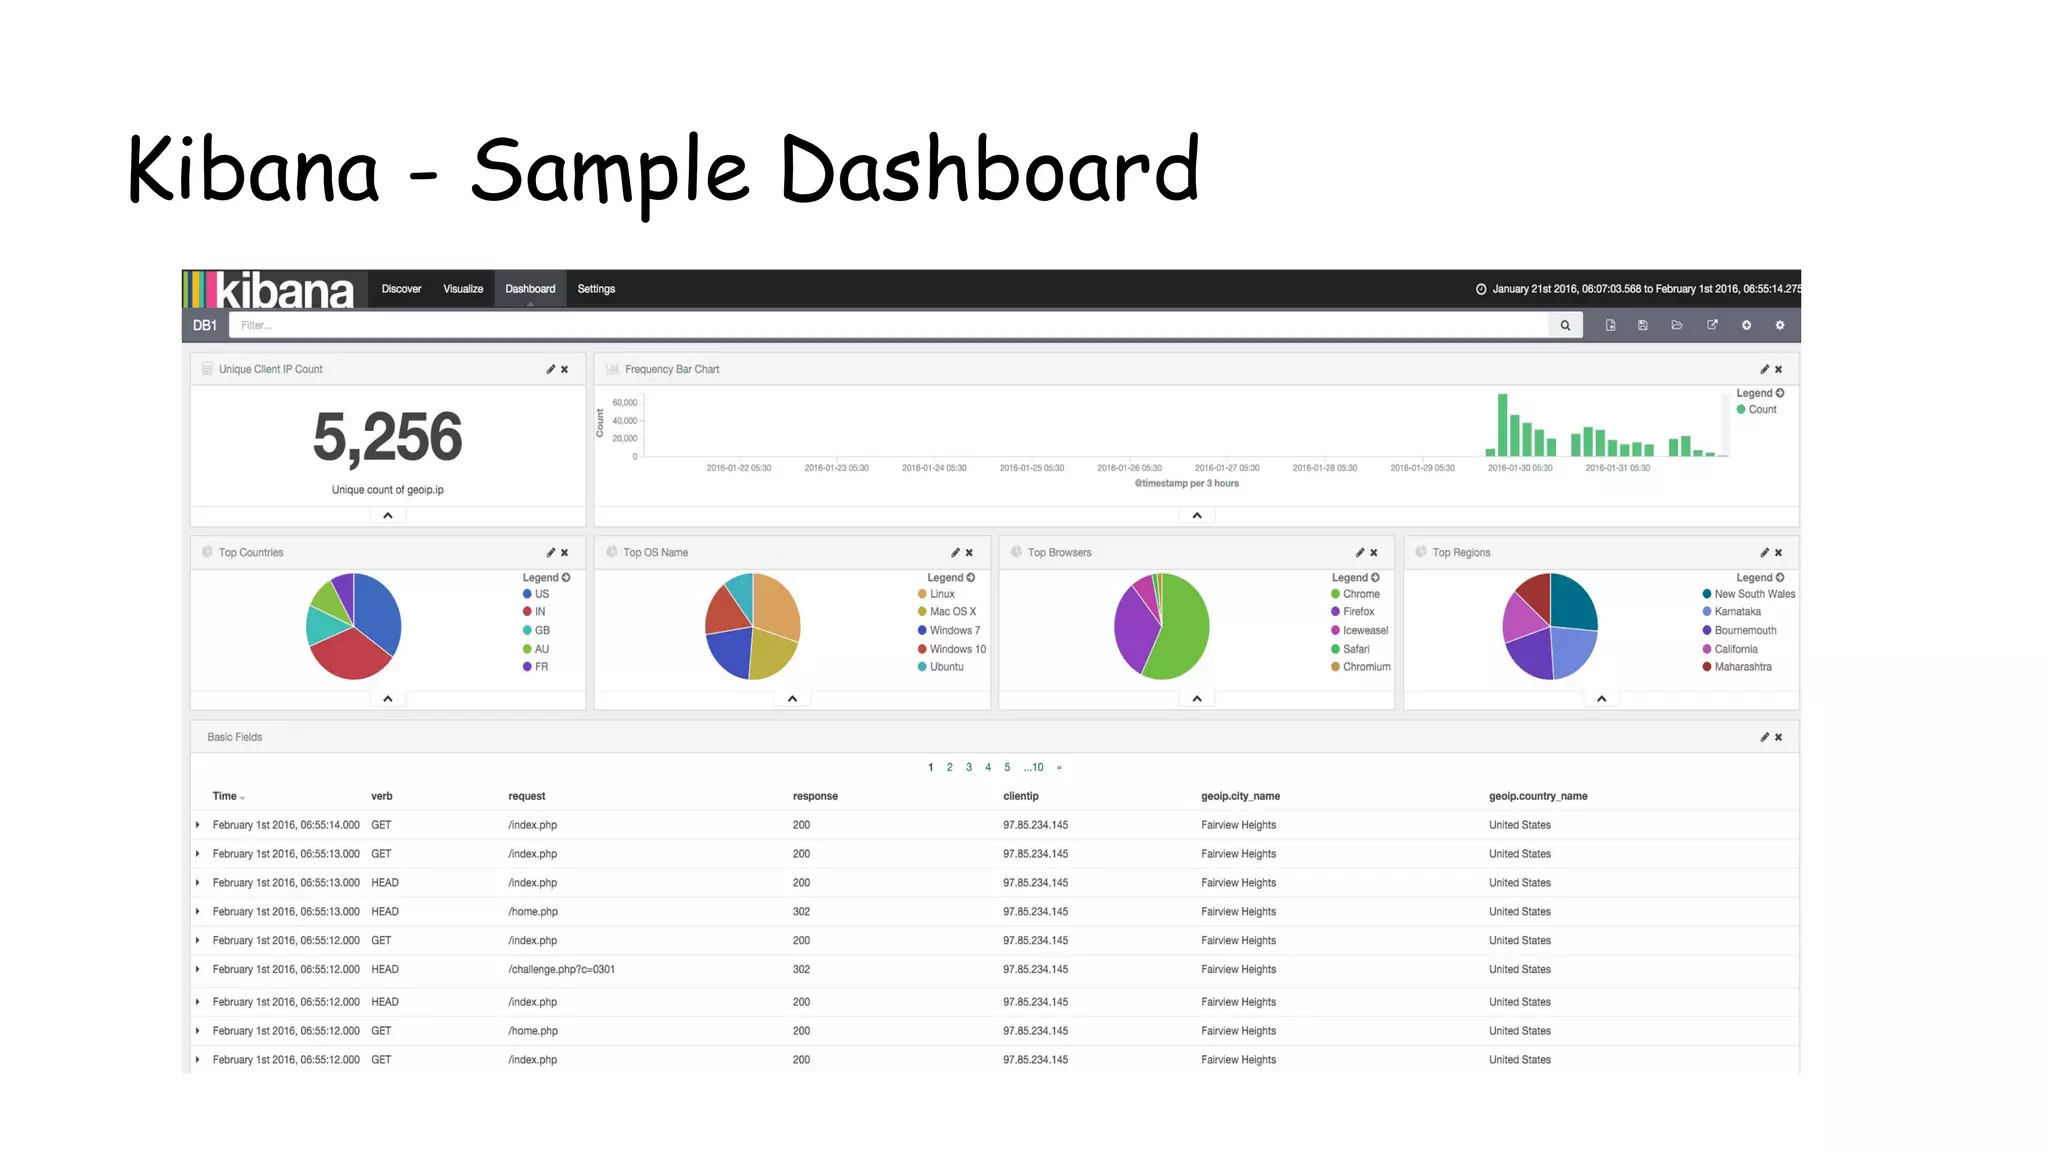Edit the Unique Client IP Count panel
This screenshot has height=1152, width=2048.
pyautogui.click(x=550, y=370)
